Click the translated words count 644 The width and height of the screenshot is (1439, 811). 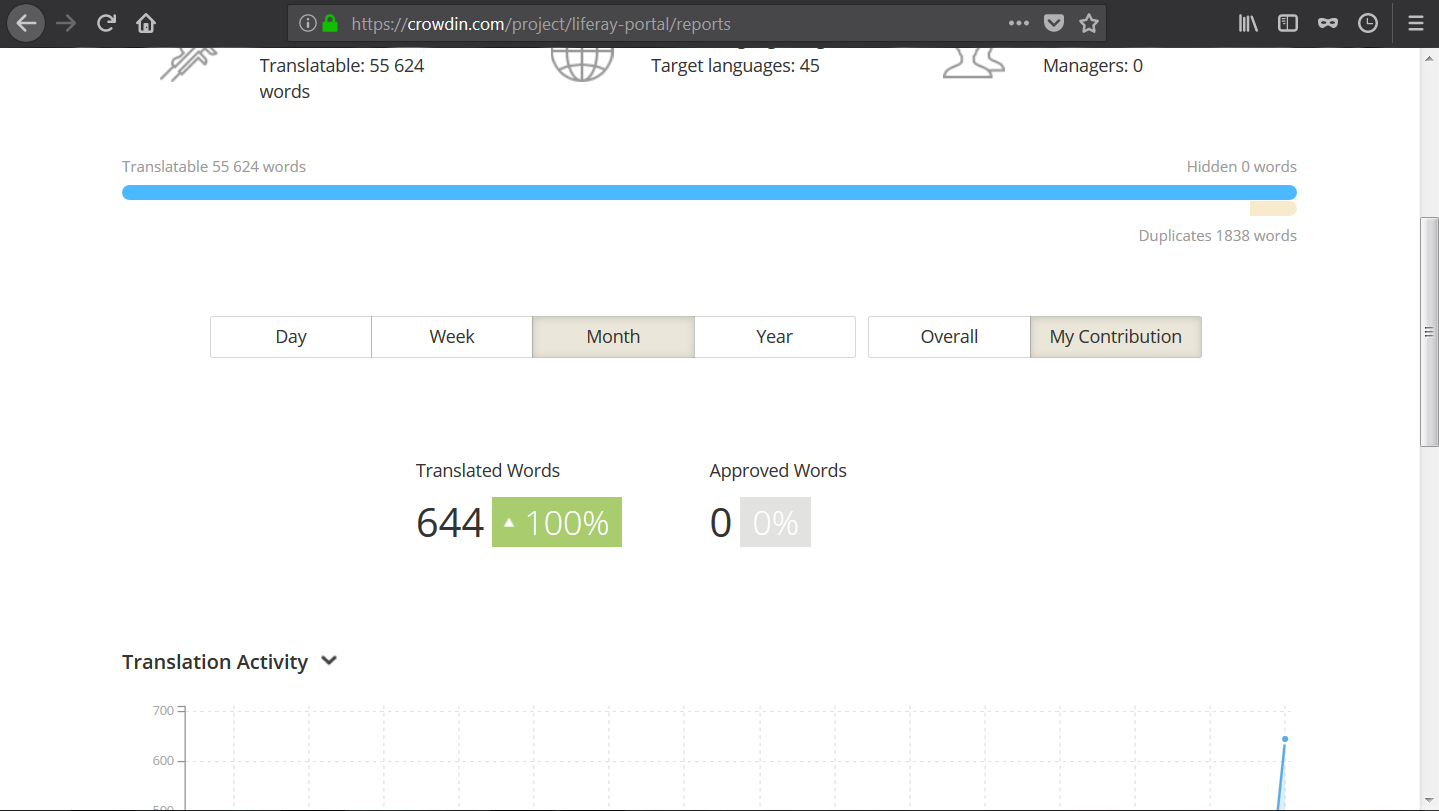click(450, 523)
